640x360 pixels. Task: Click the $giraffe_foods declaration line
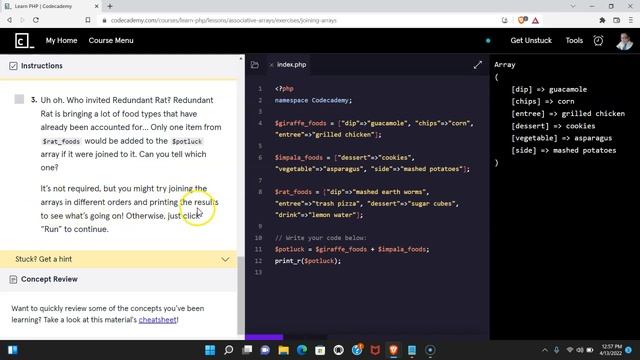coord(374,129)
